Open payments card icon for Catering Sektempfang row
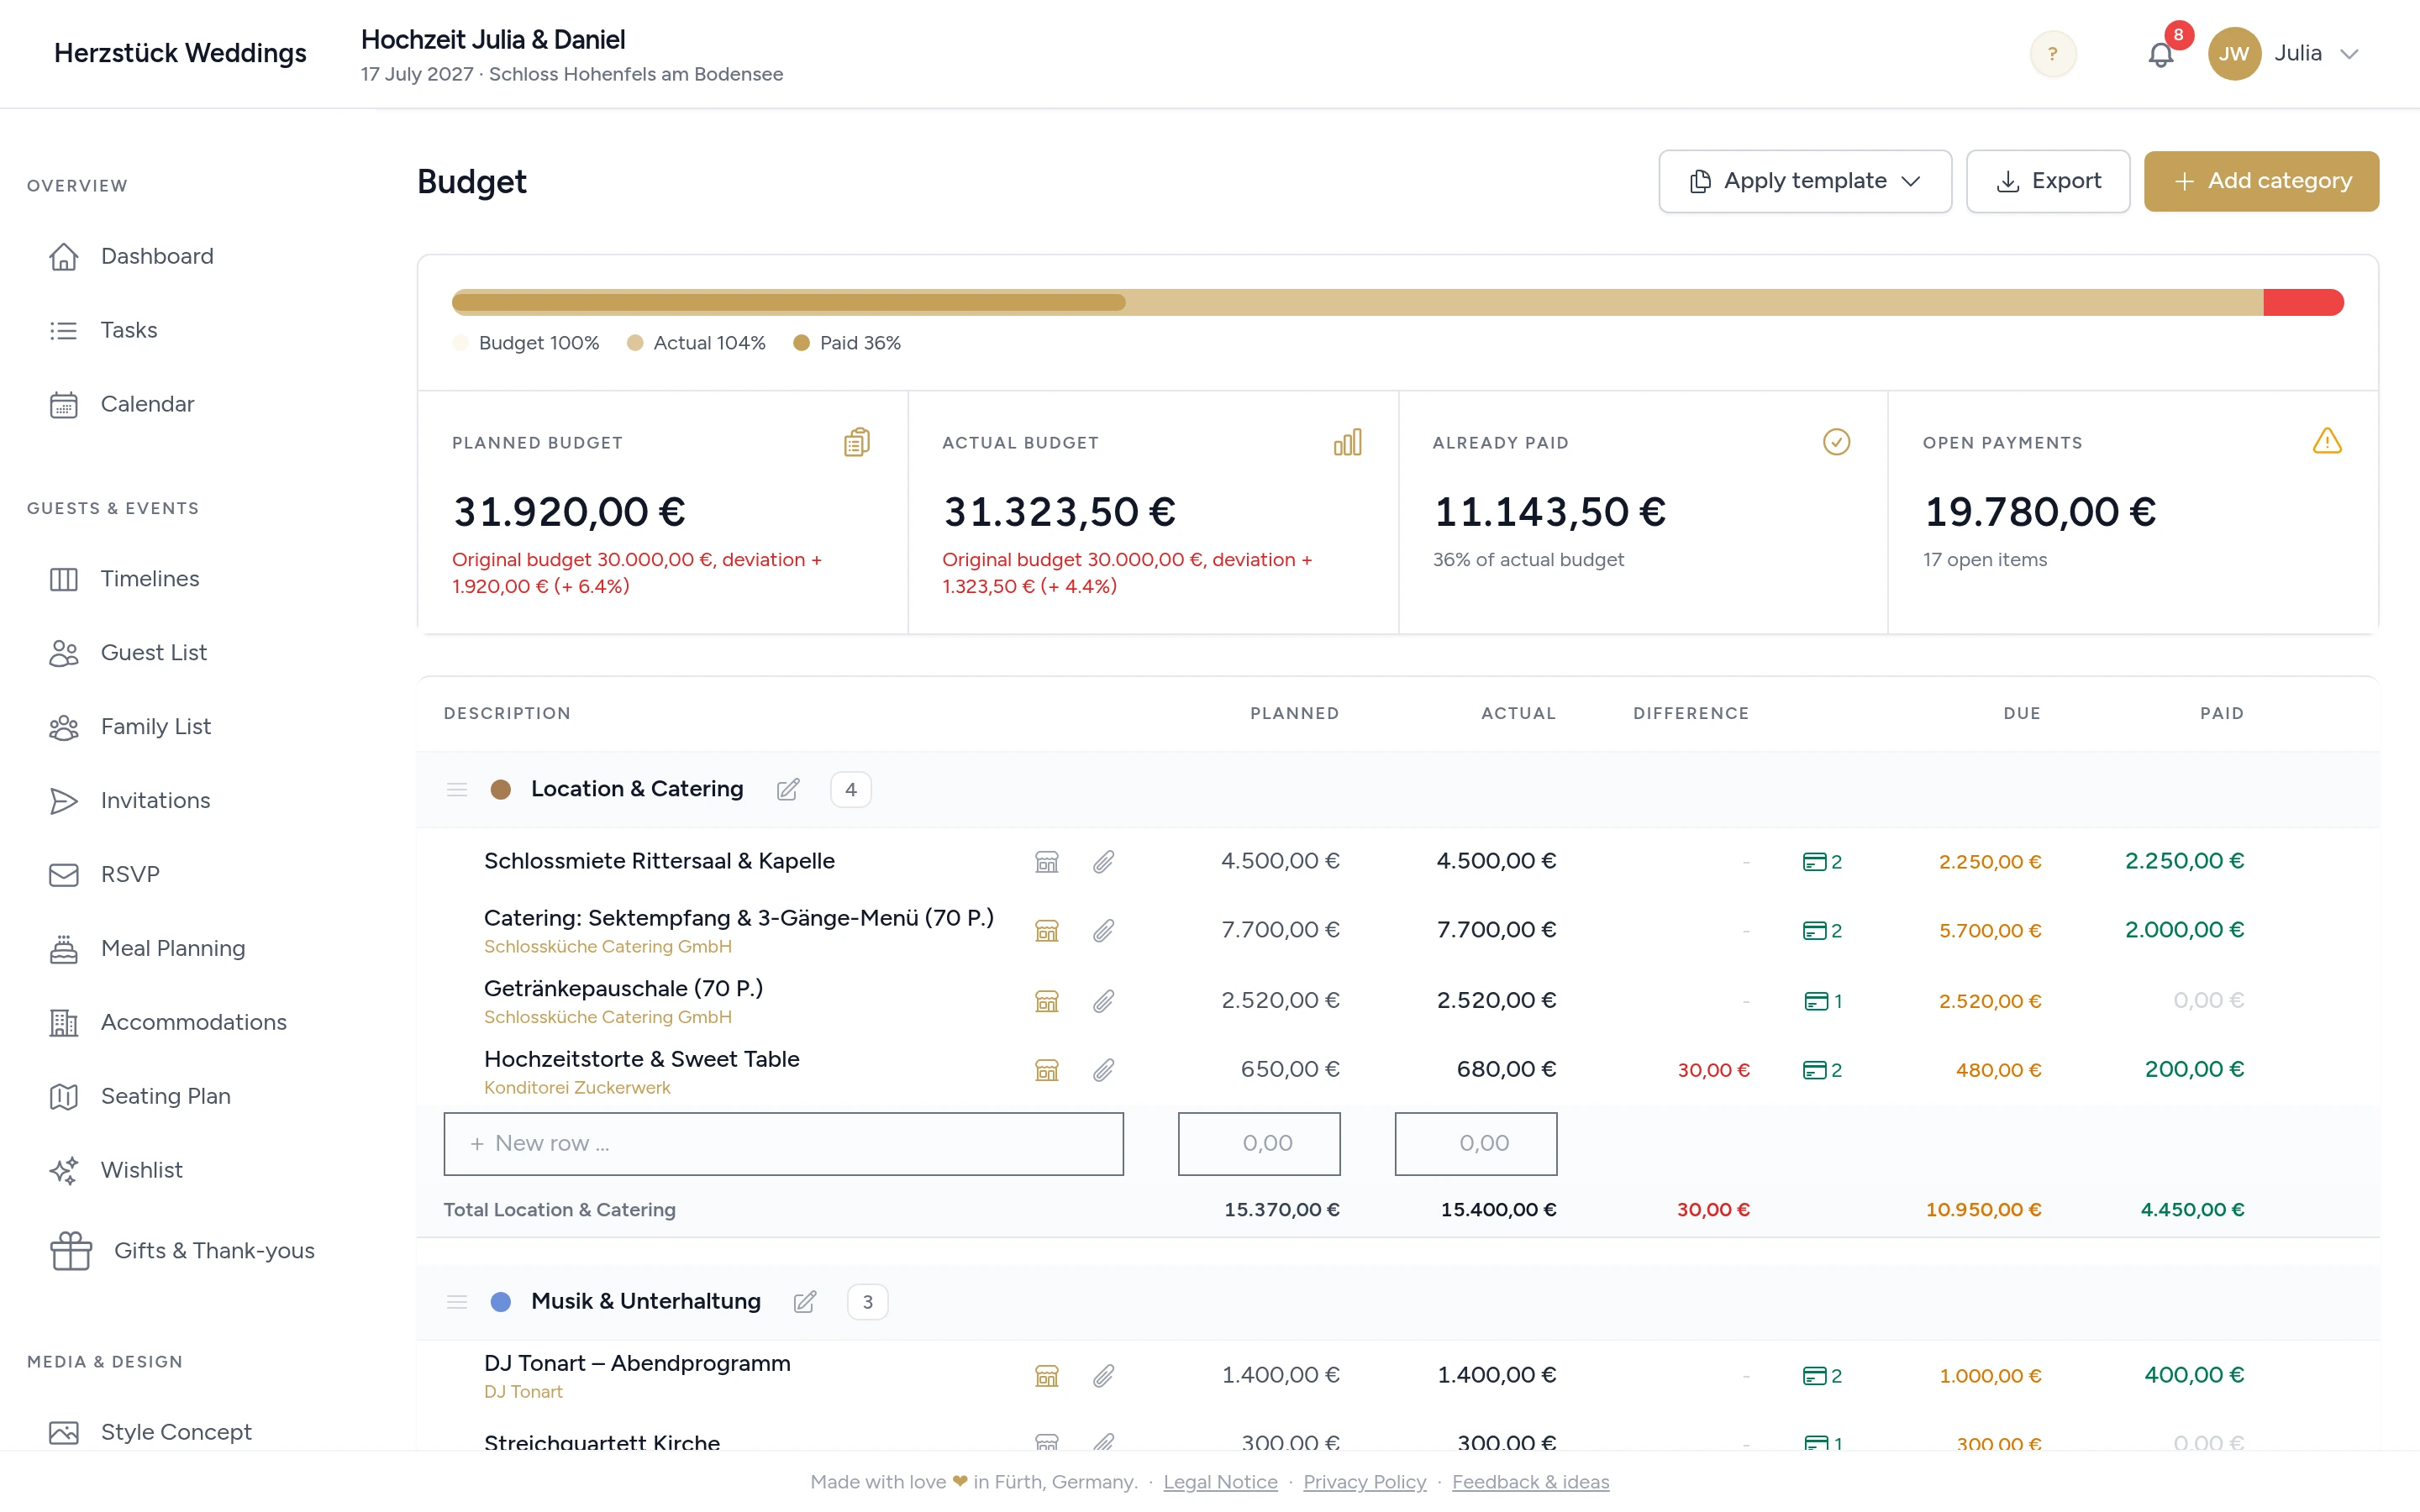The image size is (2420, 1512). pyautogui.click(x=1822, y=930)
